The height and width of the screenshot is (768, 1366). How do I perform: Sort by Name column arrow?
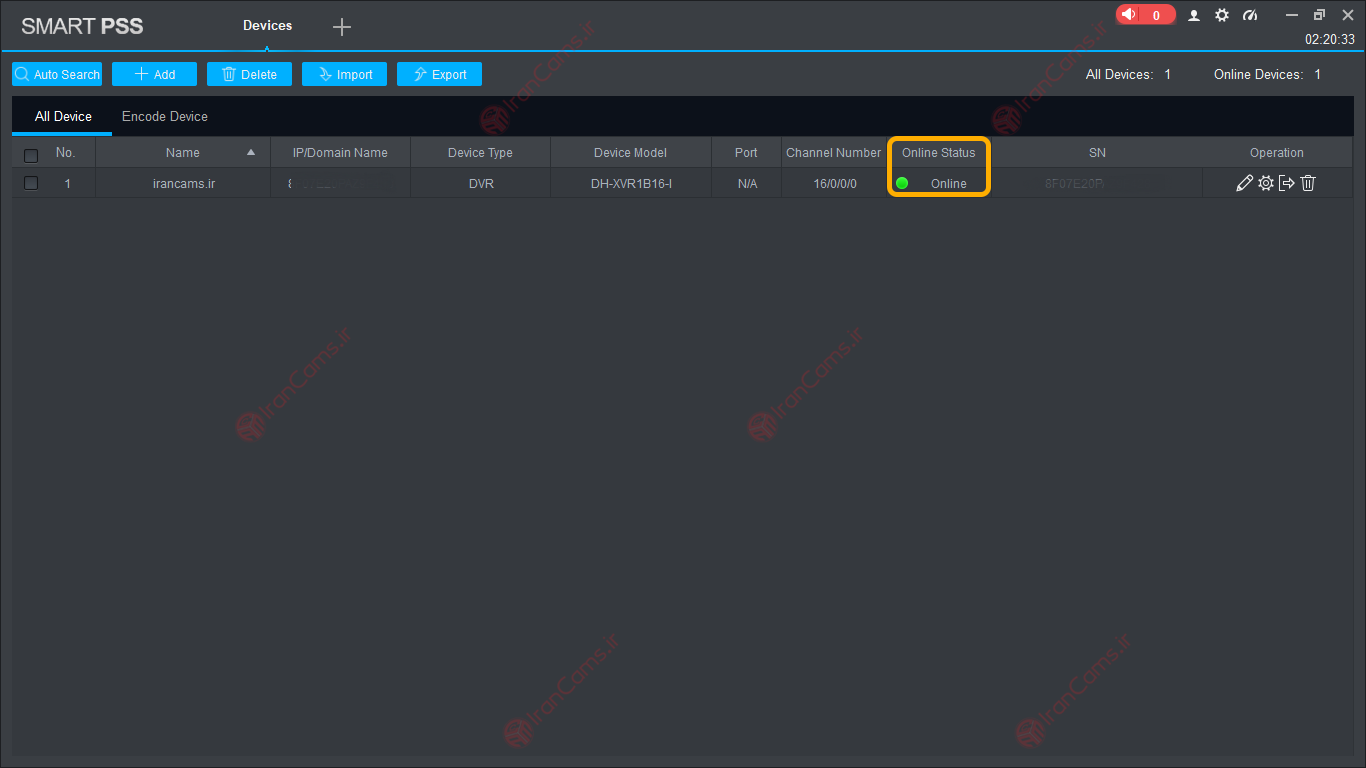(x=251, y=153)
